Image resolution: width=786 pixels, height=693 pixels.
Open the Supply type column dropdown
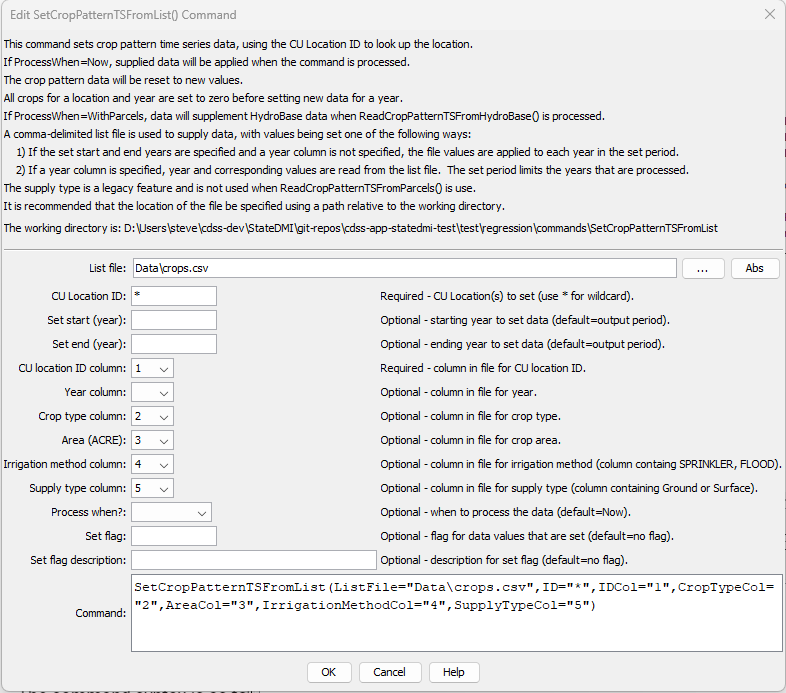[x=152, y=488]
